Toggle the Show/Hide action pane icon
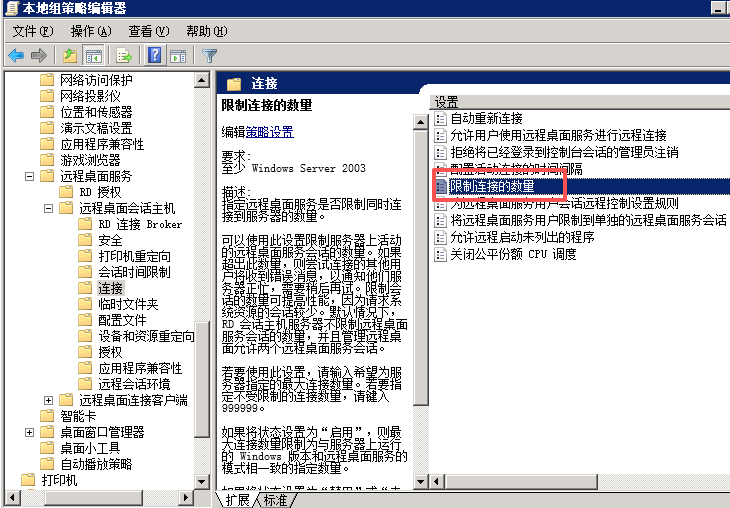The image size is (730, 508). tap(178, 56)
